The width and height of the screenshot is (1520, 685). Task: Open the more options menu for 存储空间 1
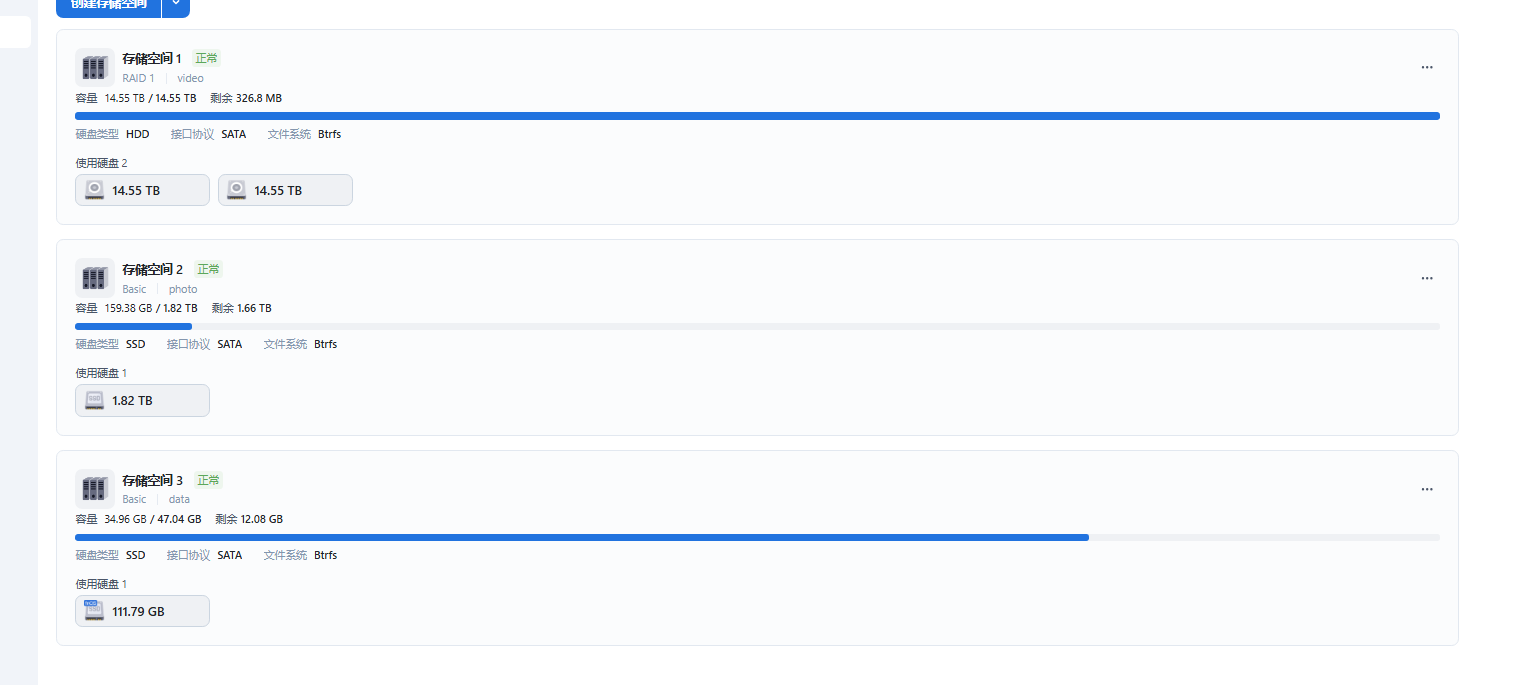(1427, 68)
